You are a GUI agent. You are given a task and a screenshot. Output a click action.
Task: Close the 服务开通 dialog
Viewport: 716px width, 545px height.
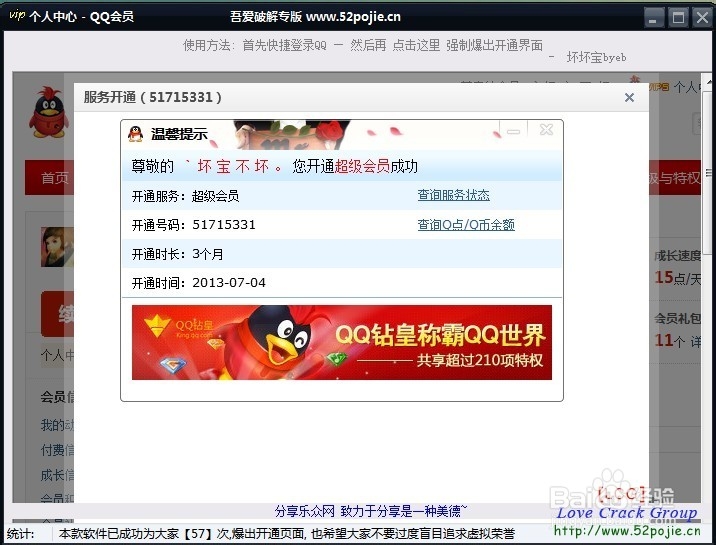pyautogui.click(x=629, y=97)
